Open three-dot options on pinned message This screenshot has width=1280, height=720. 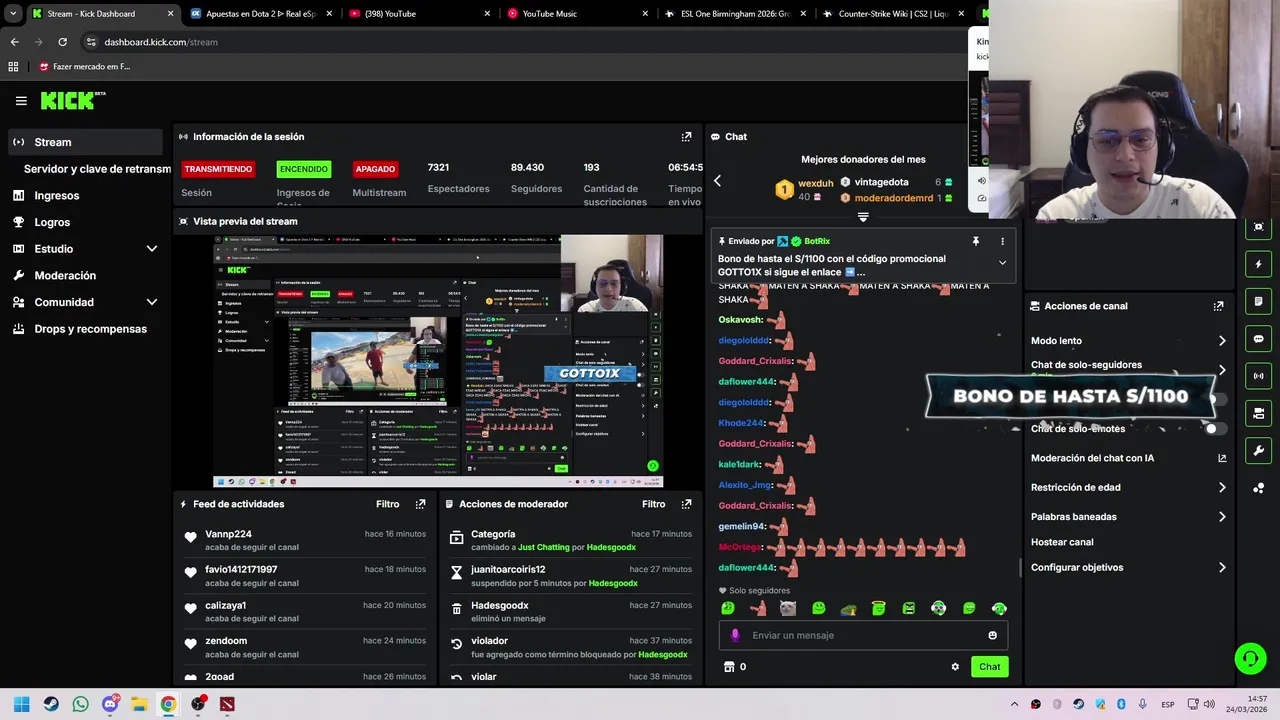pyautogui.click(x=1002, y=241)
